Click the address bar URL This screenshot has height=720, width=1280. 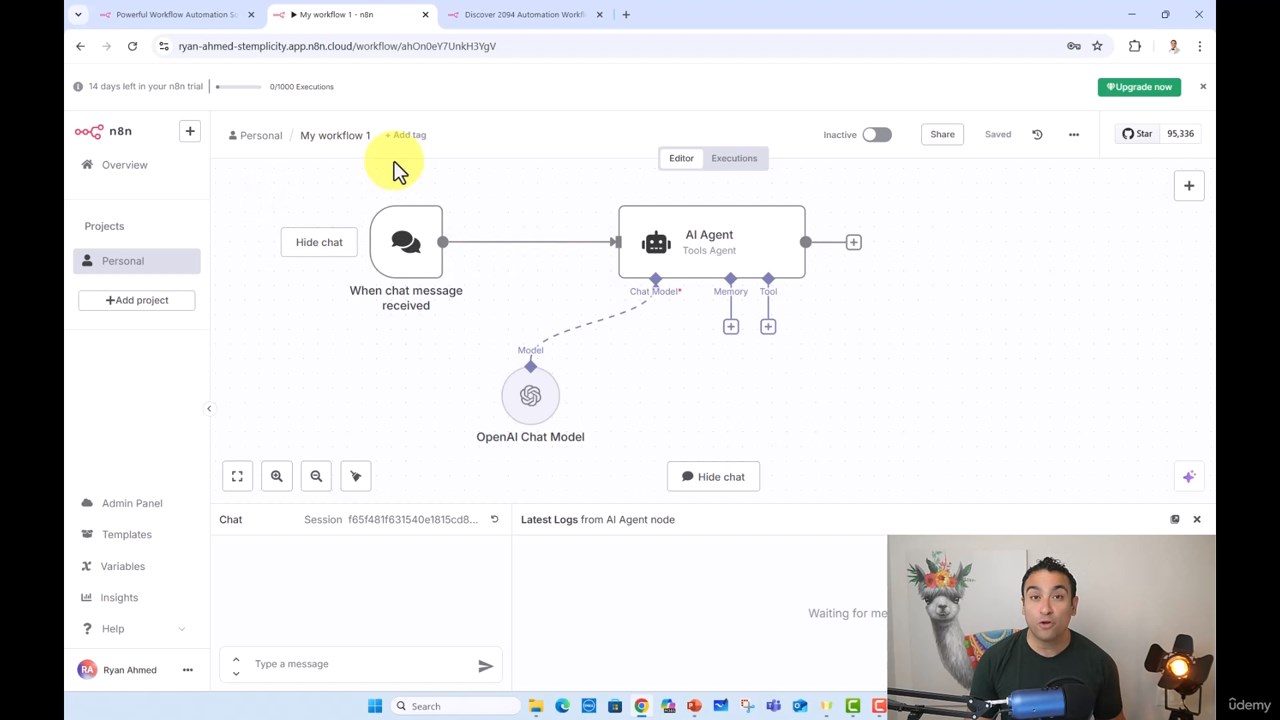pos(337,46)
